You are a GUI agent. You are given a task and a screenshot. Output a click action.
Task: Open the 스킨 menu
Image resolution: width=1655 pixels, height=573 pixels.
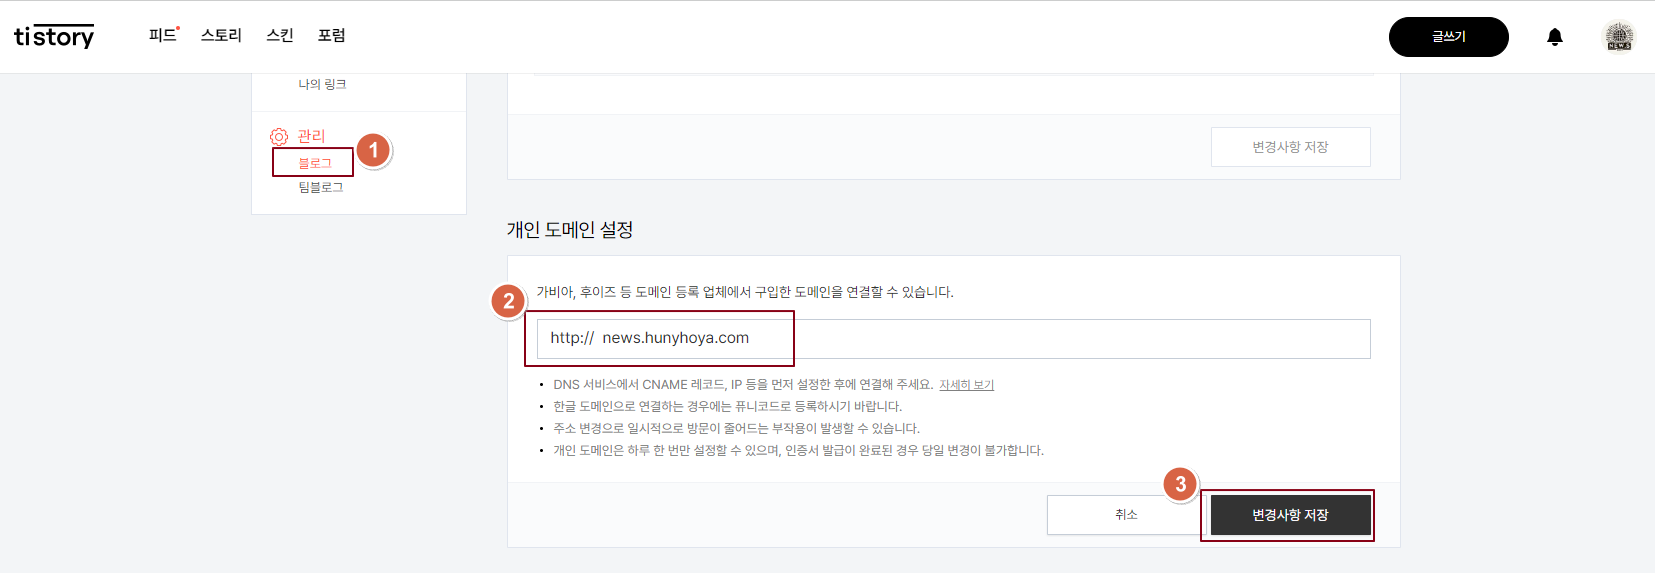click(280, 36)
